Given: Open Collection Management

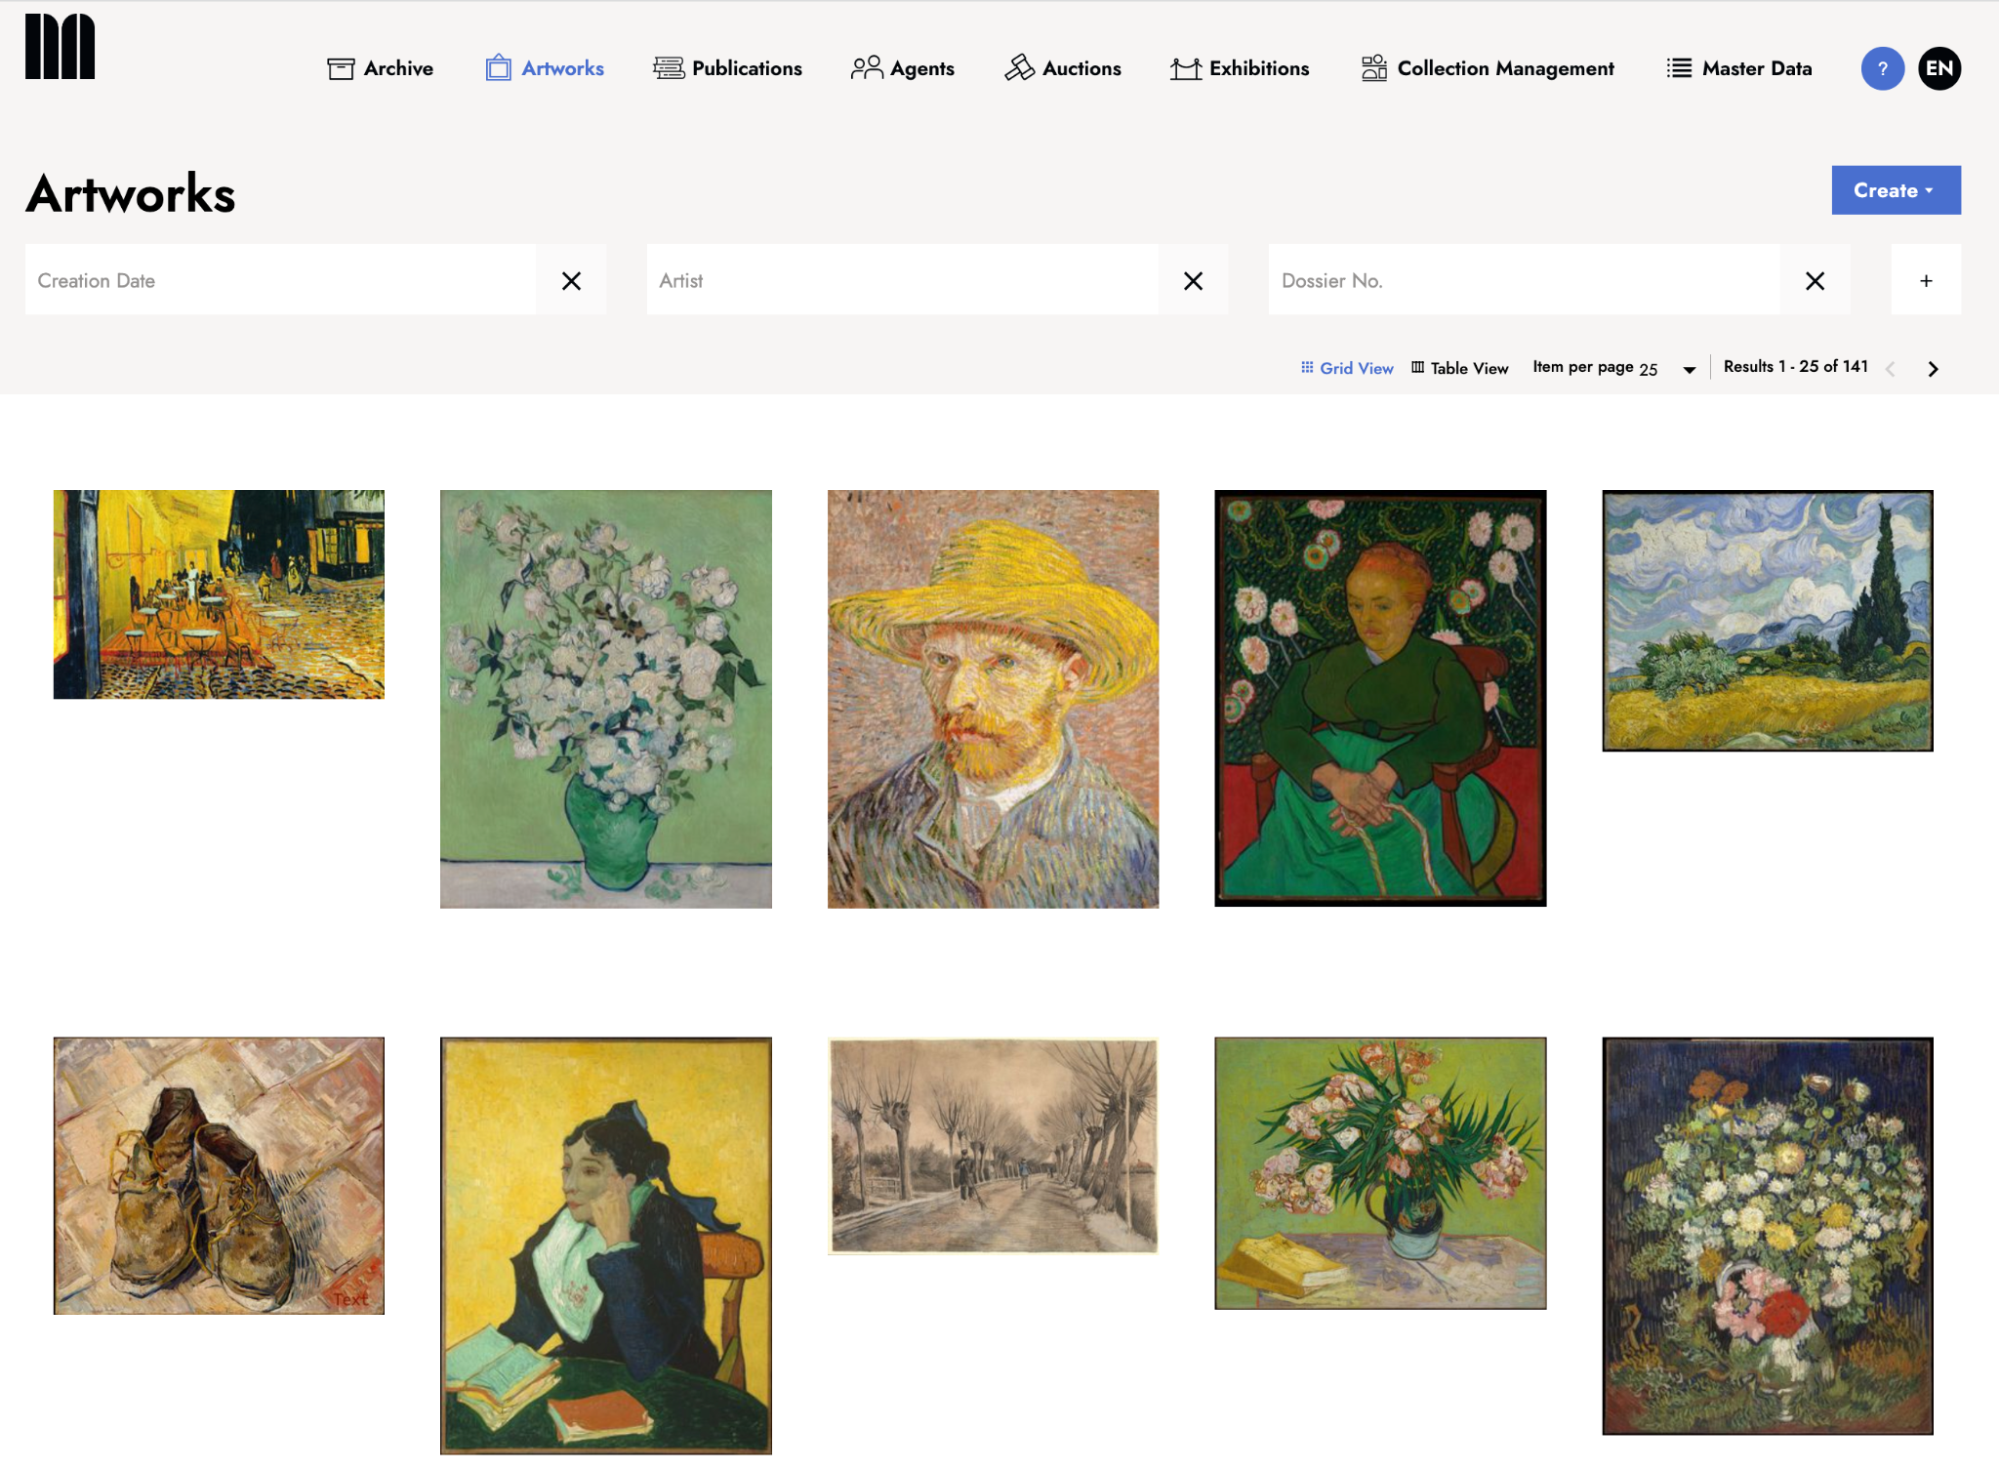Looking at the screenshot, I should pos(1488,68).
